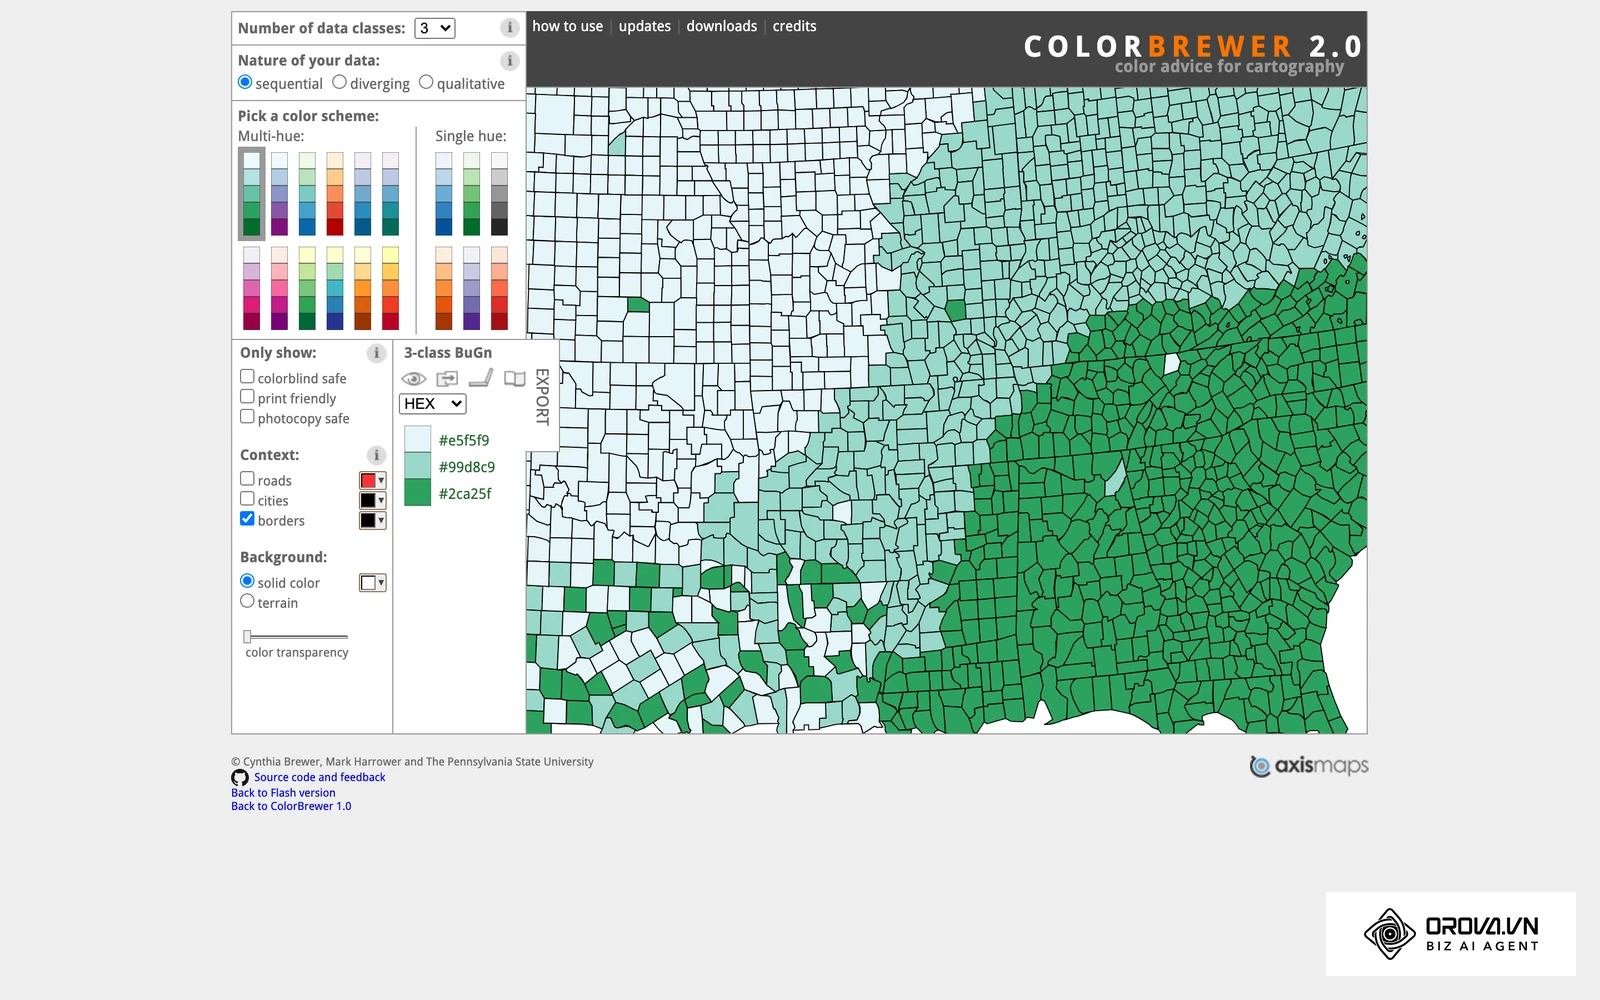Pick the single-hue Blues color scheme
This screenshot has width=1600, height=1000.
443,194
